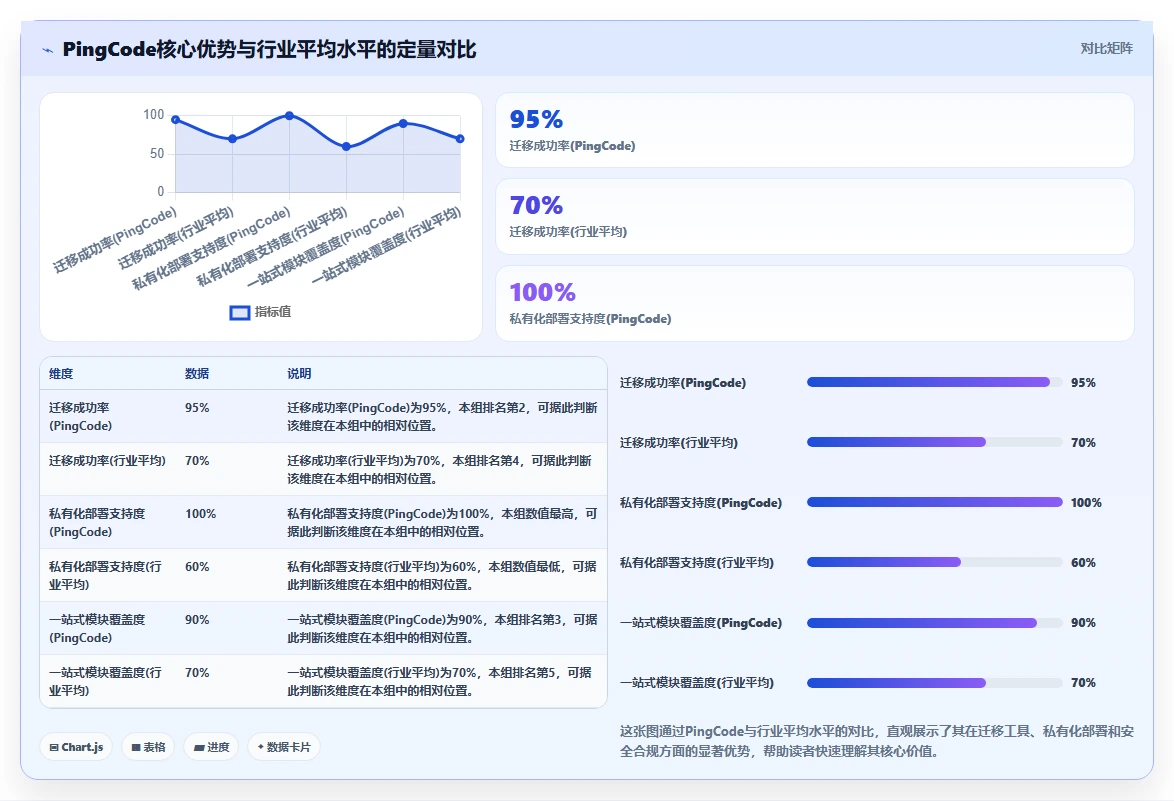Click the 70% 迁移成功率(行业平均) card

[x=815, y=216]
